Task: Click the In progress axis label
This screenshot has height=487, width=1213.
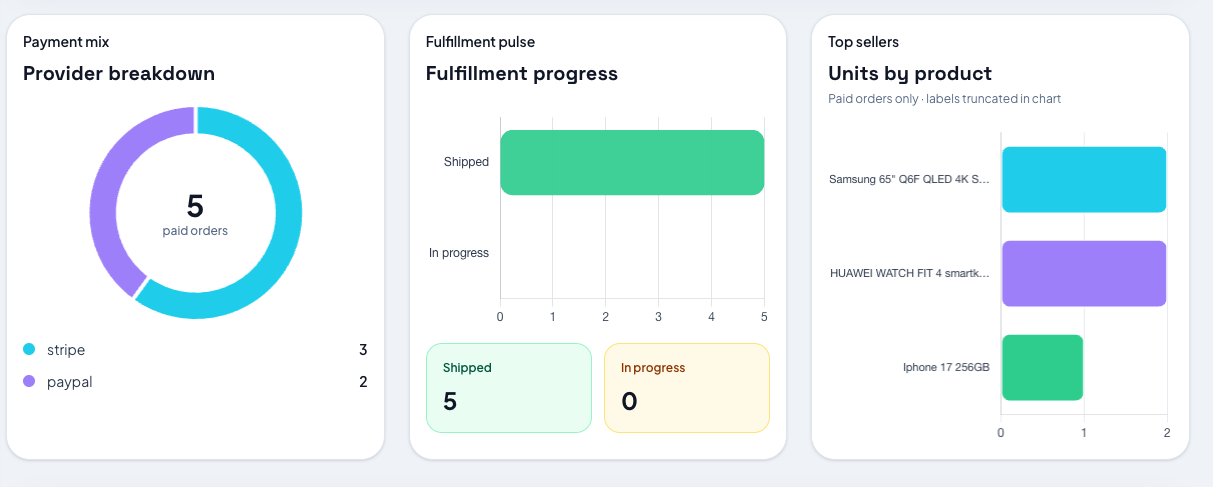Action: (x=459, y=253)
